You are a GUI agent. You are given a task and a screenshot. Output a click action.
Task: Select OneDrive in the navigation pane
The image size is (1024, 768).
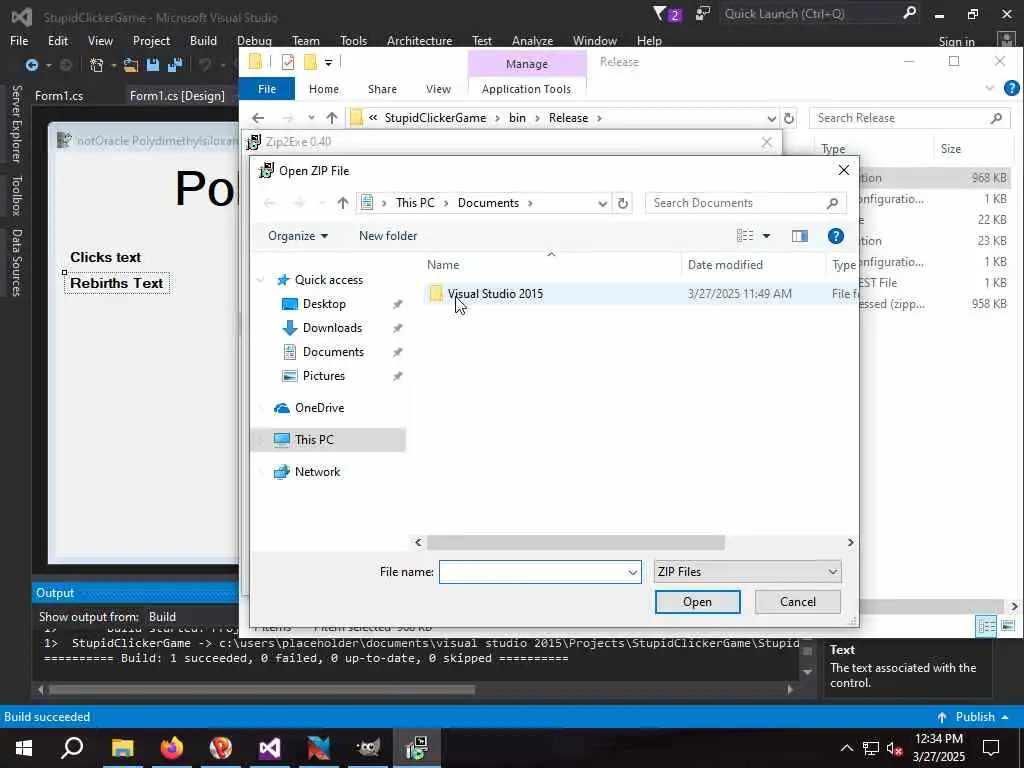(319, 408)
